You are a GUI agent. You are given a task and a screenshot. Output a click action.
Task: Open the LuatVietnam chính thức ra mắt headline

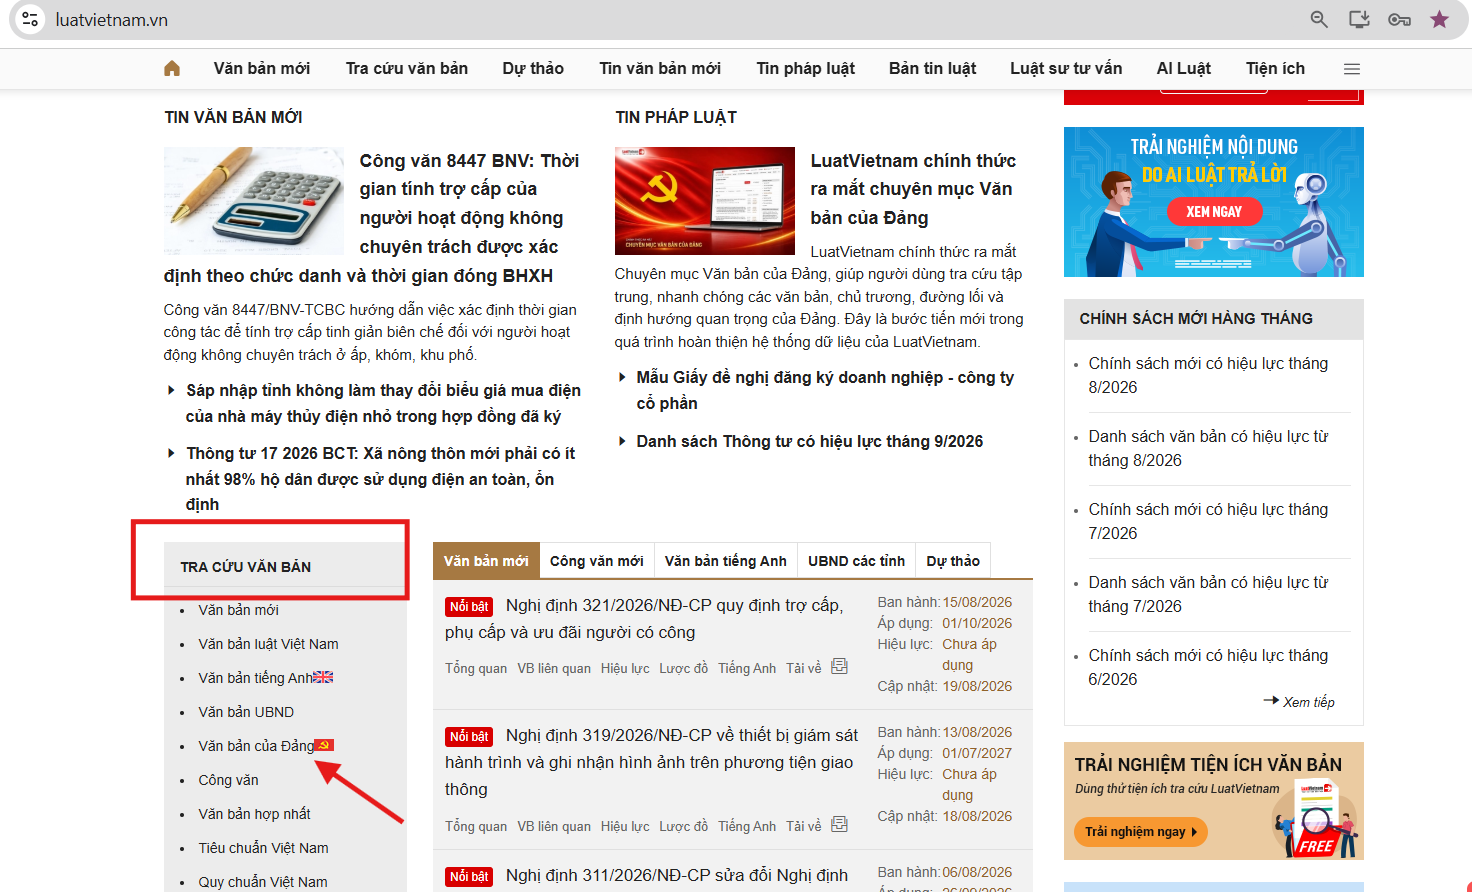point(913,189)
